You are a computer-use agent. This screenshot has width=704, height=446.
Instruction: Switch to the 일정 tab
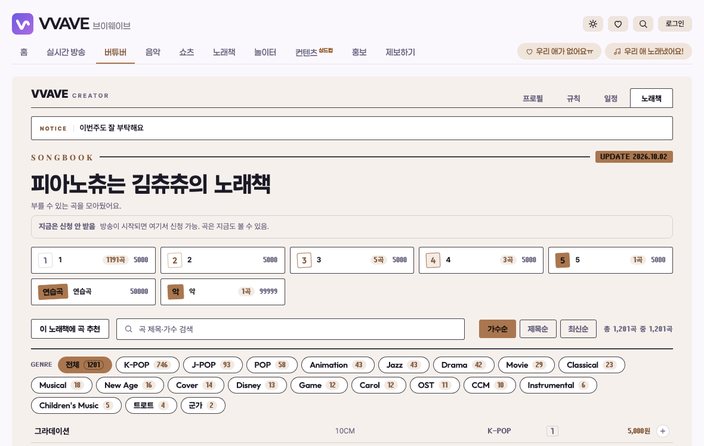point(611,98)
